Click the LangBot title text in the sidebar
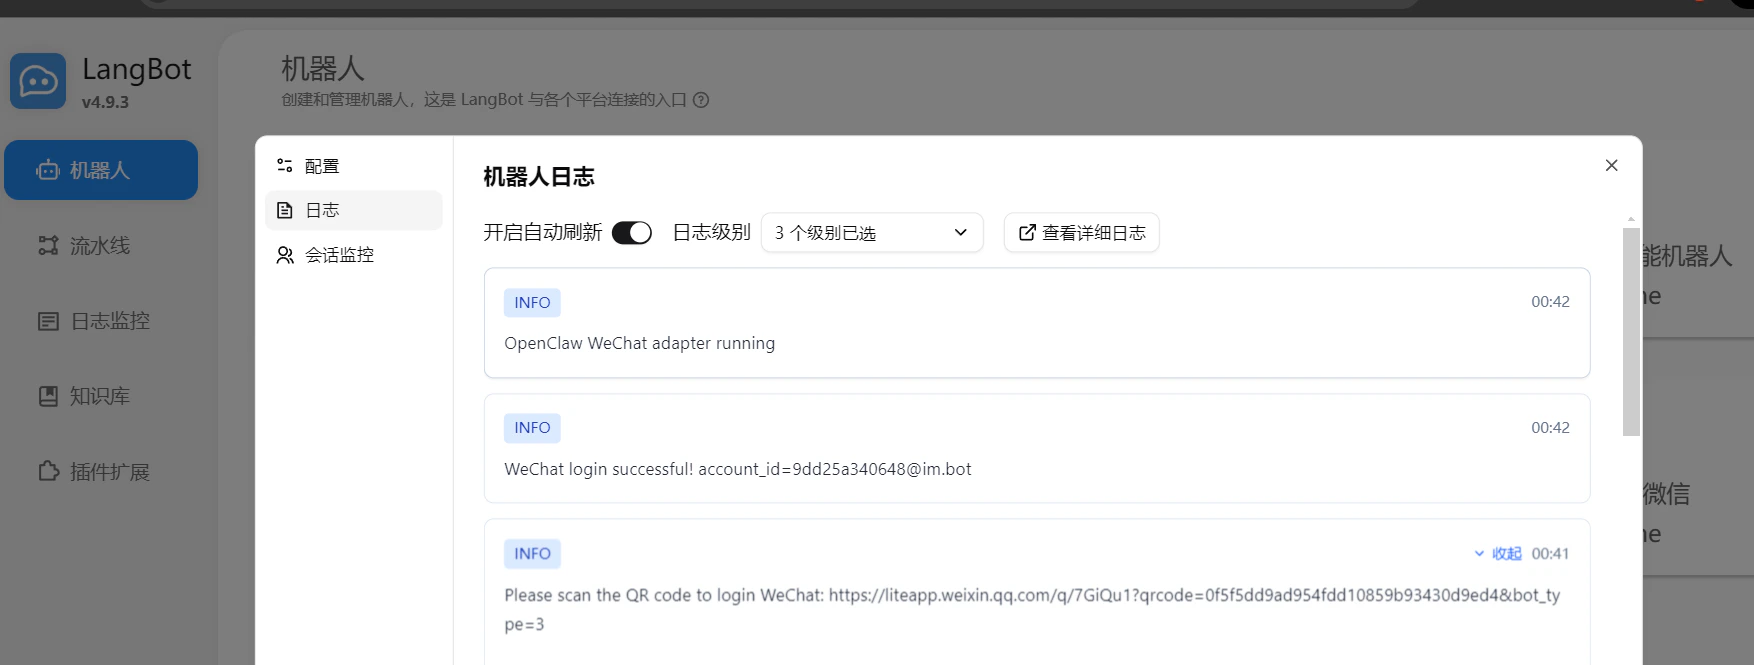The image size is (1754, 665). point(136,69)
